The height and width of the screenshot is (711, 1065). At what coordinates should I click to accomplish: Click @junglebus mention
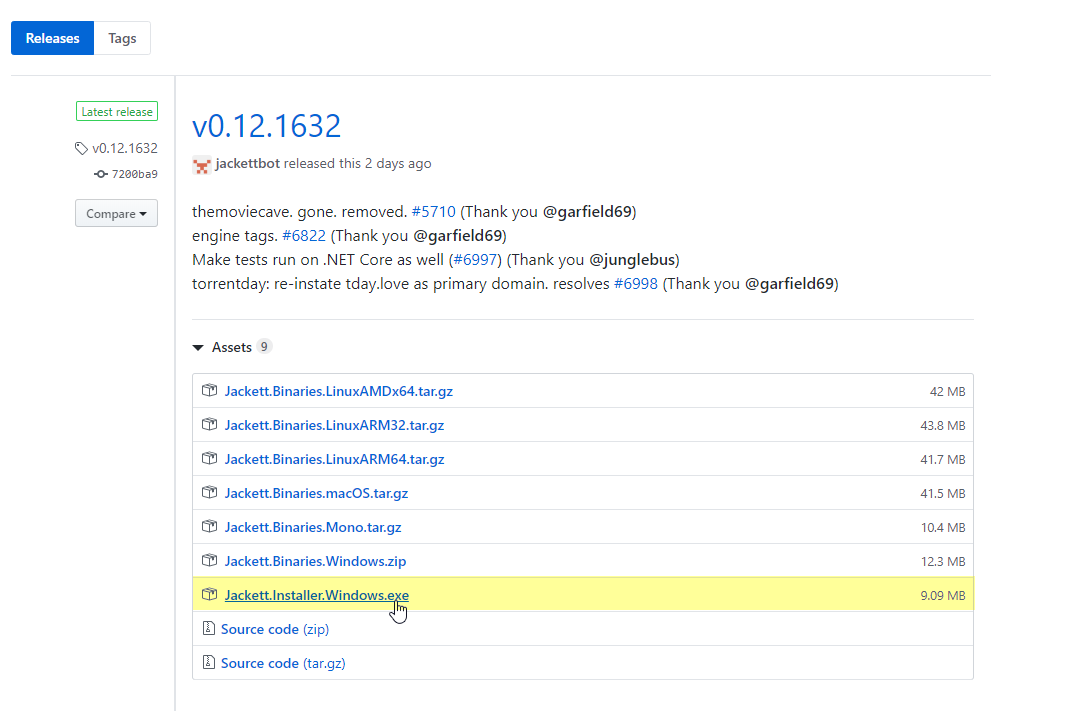(632, 259)
